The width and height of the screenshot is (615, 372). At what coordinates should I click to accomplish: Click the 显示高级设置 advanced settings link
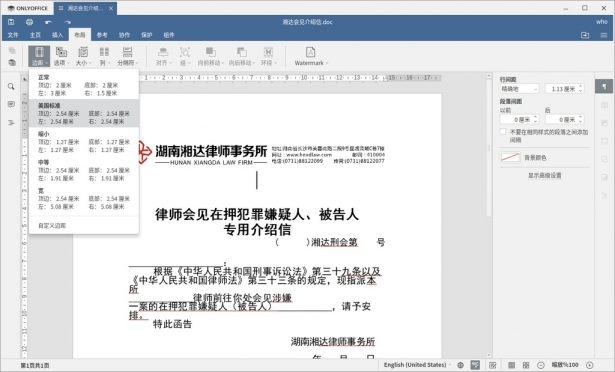coord(544,175)
